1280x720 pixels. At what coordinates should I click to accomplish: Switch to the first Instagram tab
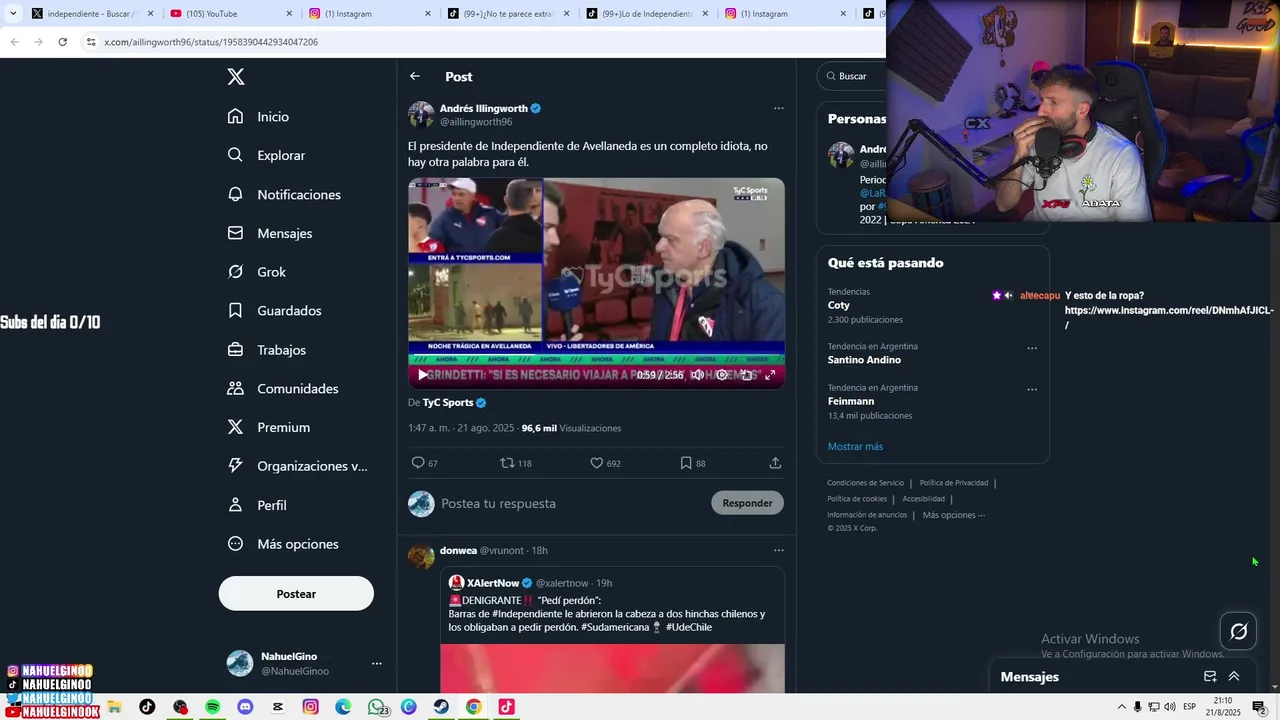[x=370, y=14]
